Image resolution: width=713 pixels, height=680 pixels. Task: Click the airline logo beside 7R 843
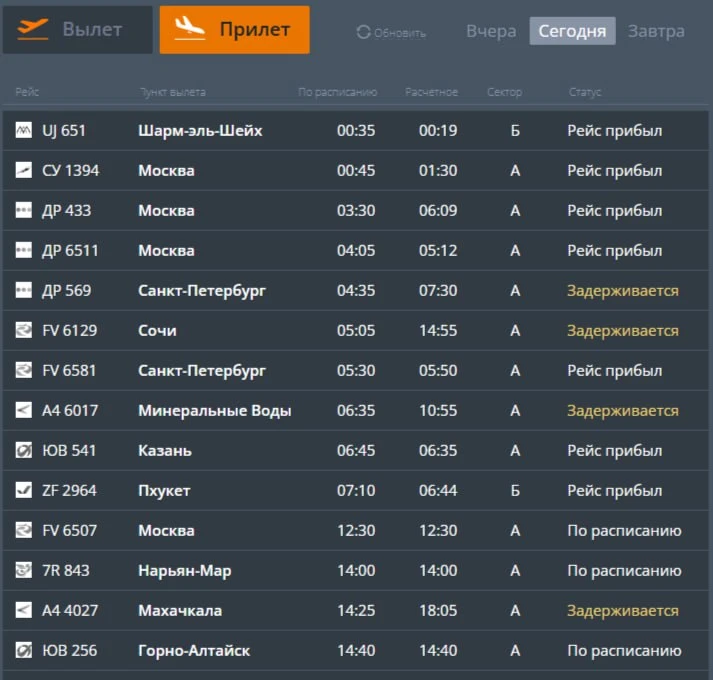[24, 571]
